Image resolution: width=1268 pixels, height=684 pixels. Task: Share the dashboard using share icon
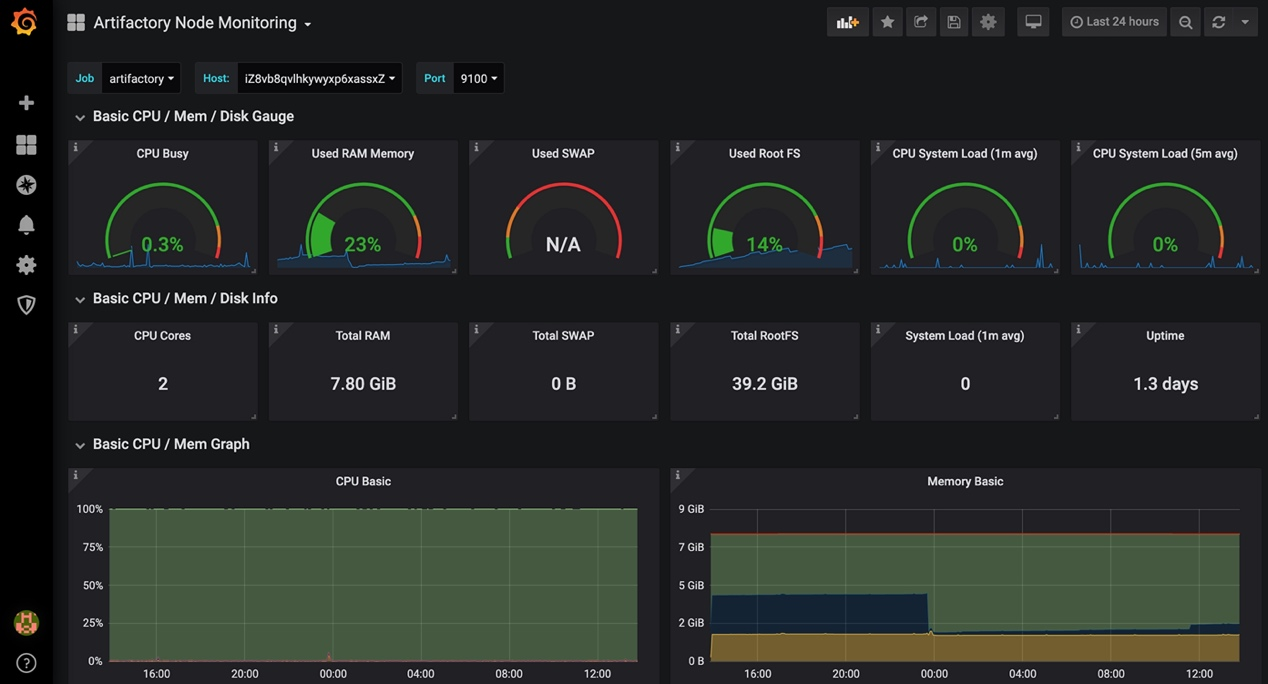point(921,22)
